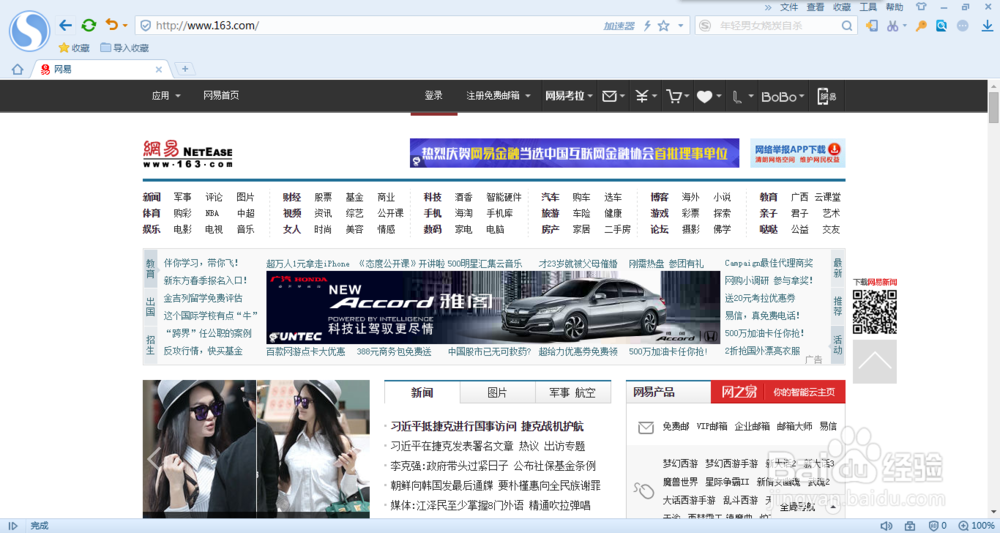1000x533 pixels.
Task: Open a new tab with plus button
Action: pos(185,69)
